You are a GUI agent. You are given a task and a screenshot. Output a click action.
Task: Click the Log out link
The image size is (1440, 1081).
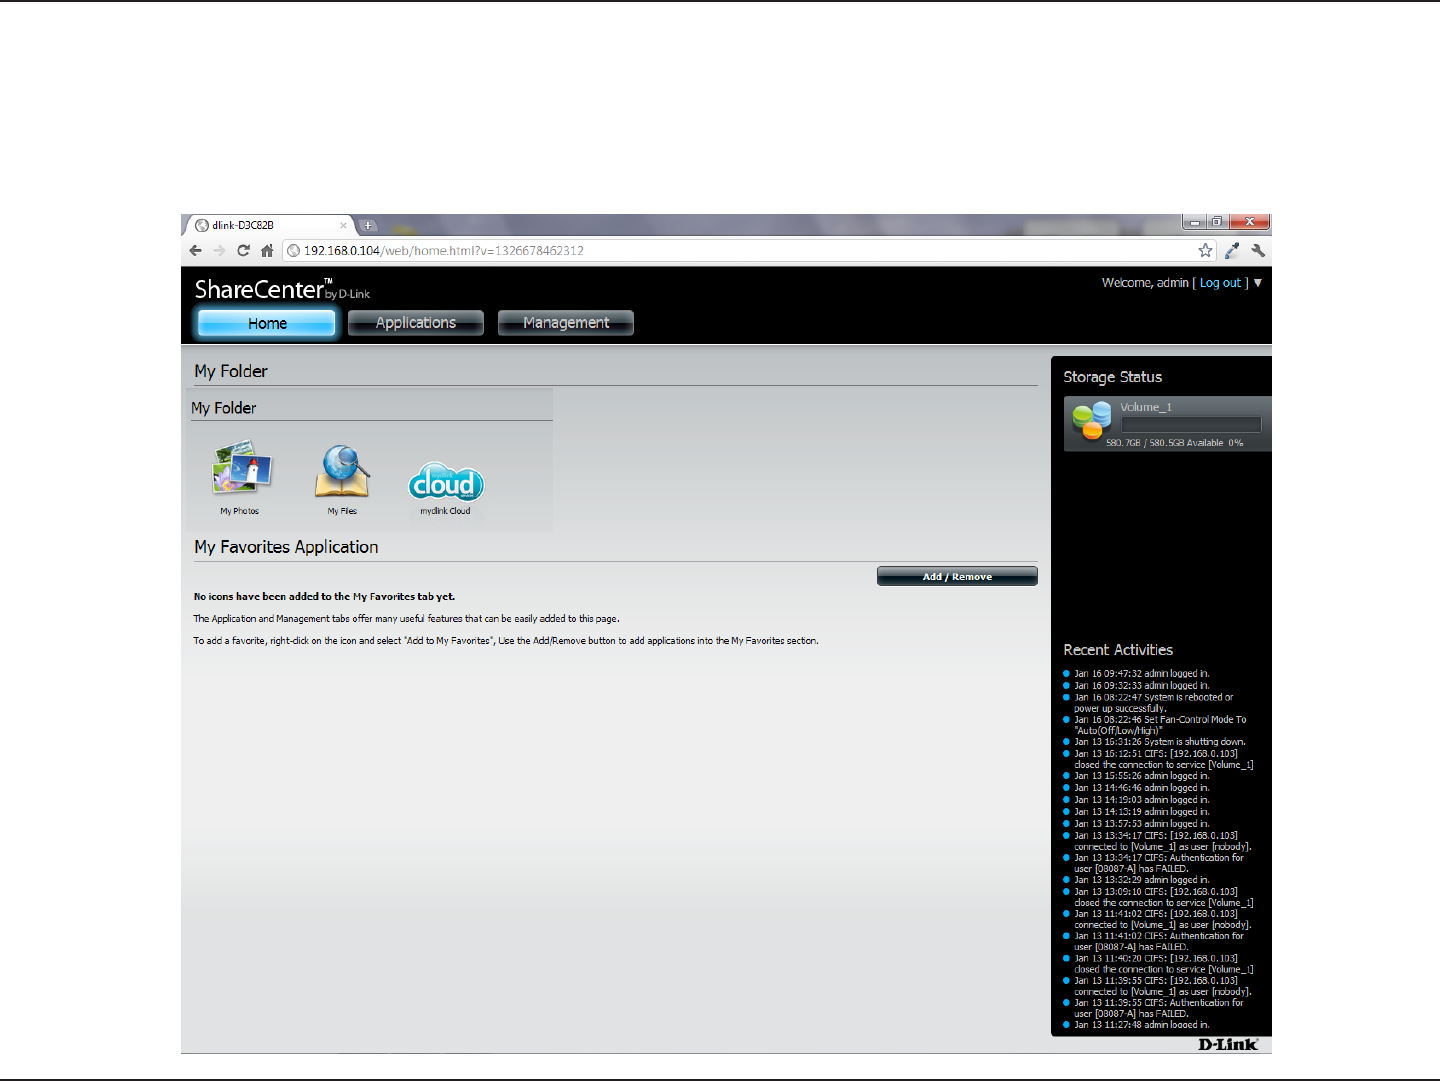pyautogui.click(x=1220, y=283)
